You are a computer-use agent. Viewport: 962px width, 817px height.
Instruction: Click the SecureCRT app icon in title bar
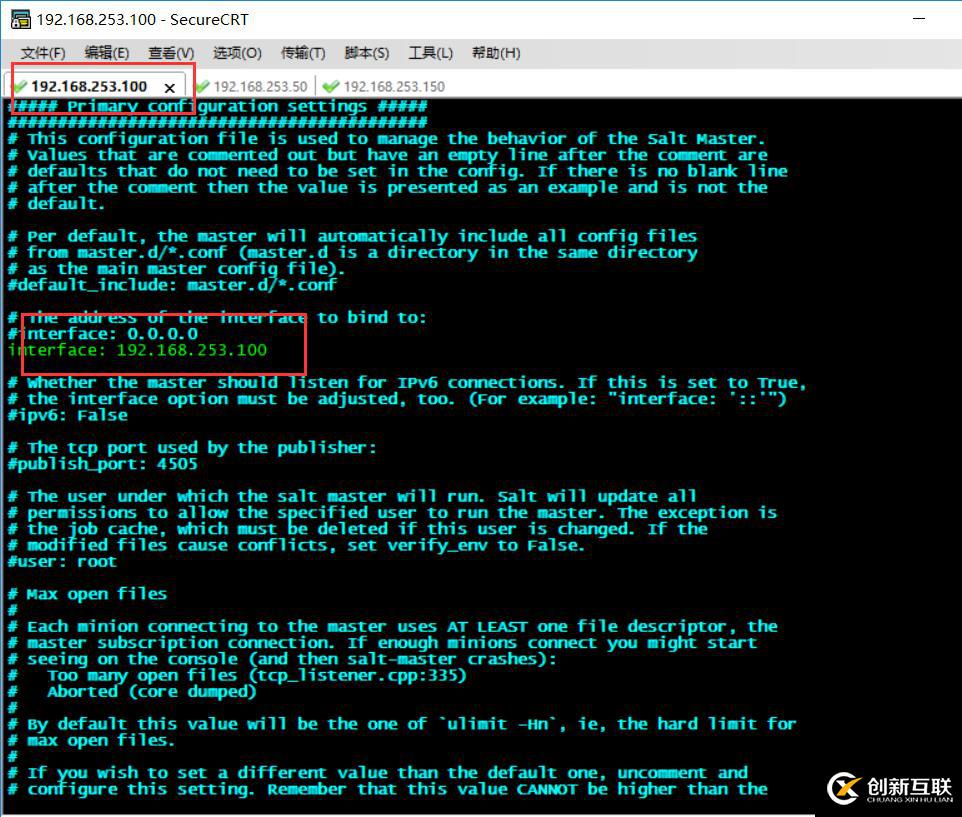point(20,20)
